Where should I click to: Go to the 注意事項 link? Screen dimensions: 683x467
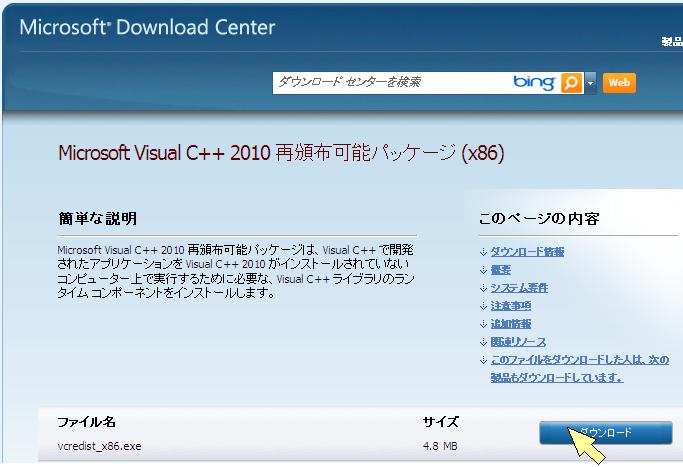pyautogui.click(x=511, y=306)
